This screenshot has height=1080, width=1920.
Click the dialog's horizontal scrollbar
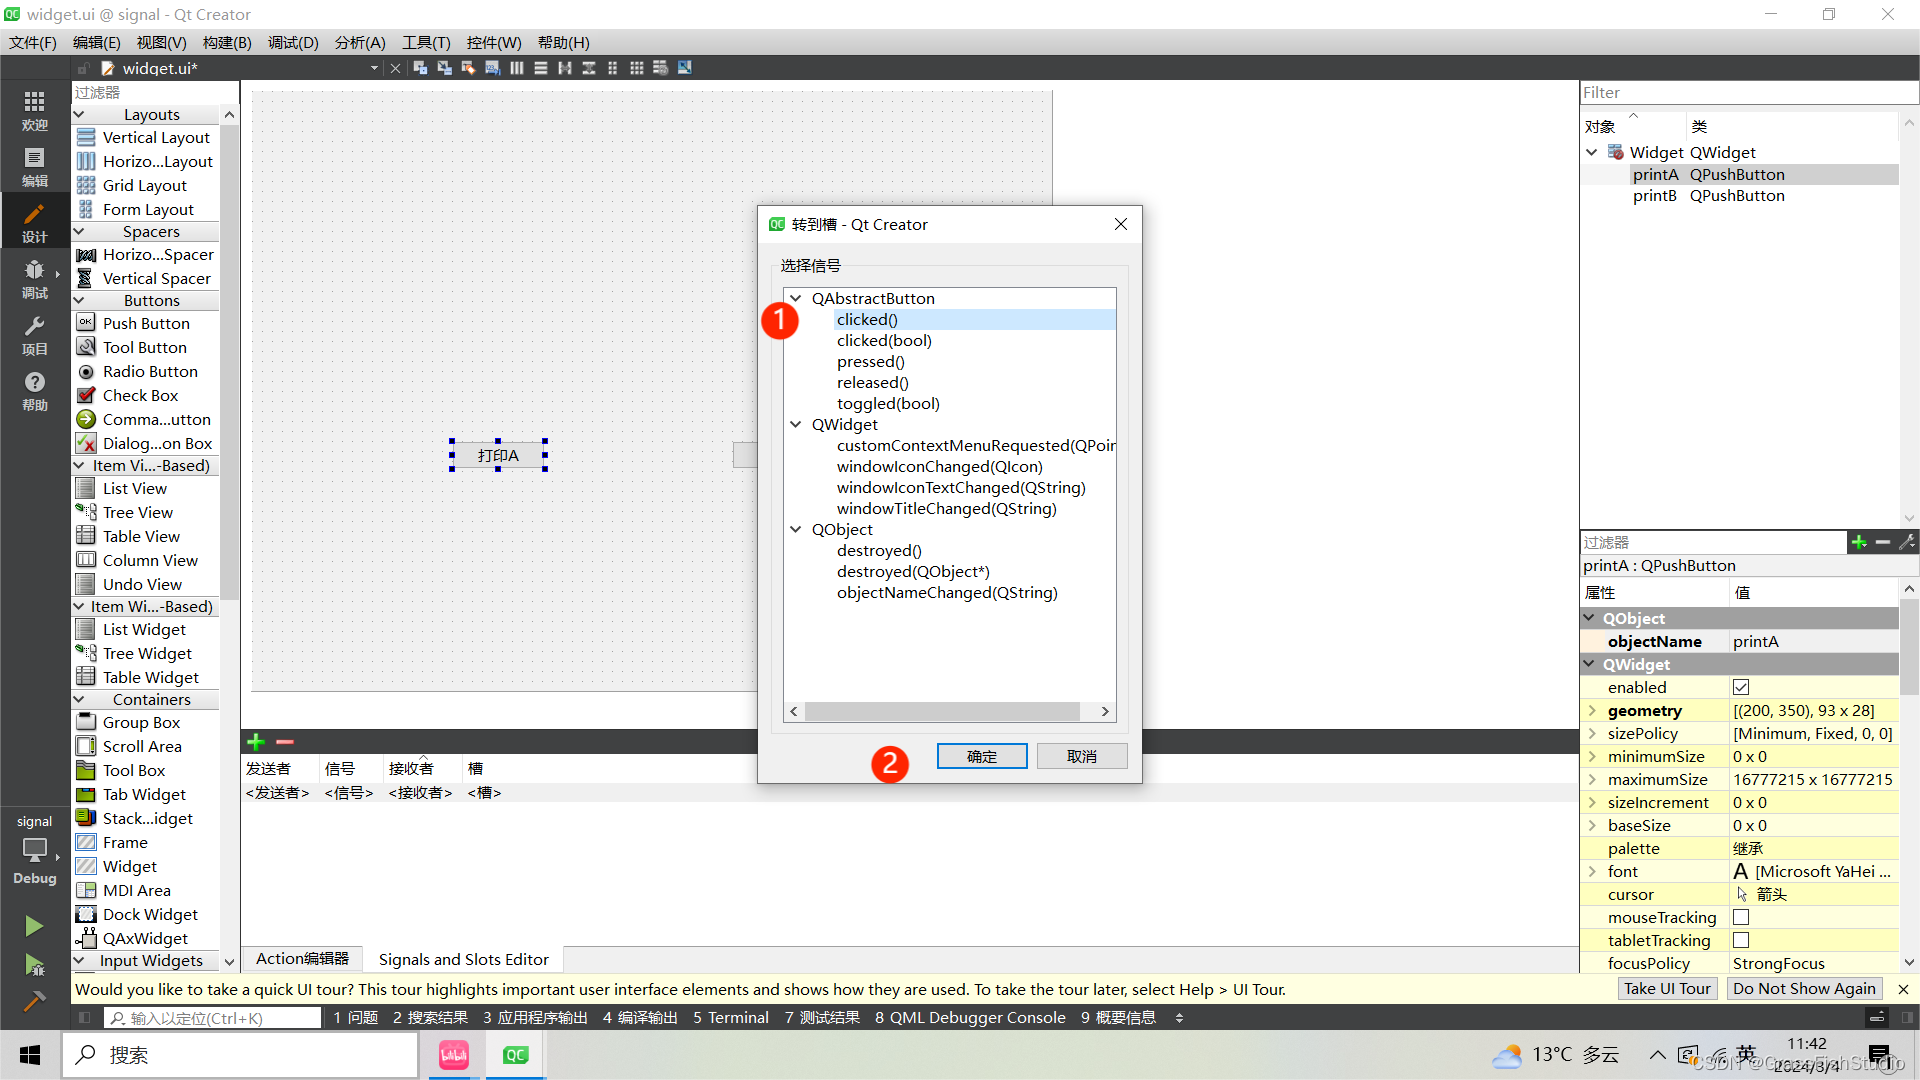coord(942,711)
